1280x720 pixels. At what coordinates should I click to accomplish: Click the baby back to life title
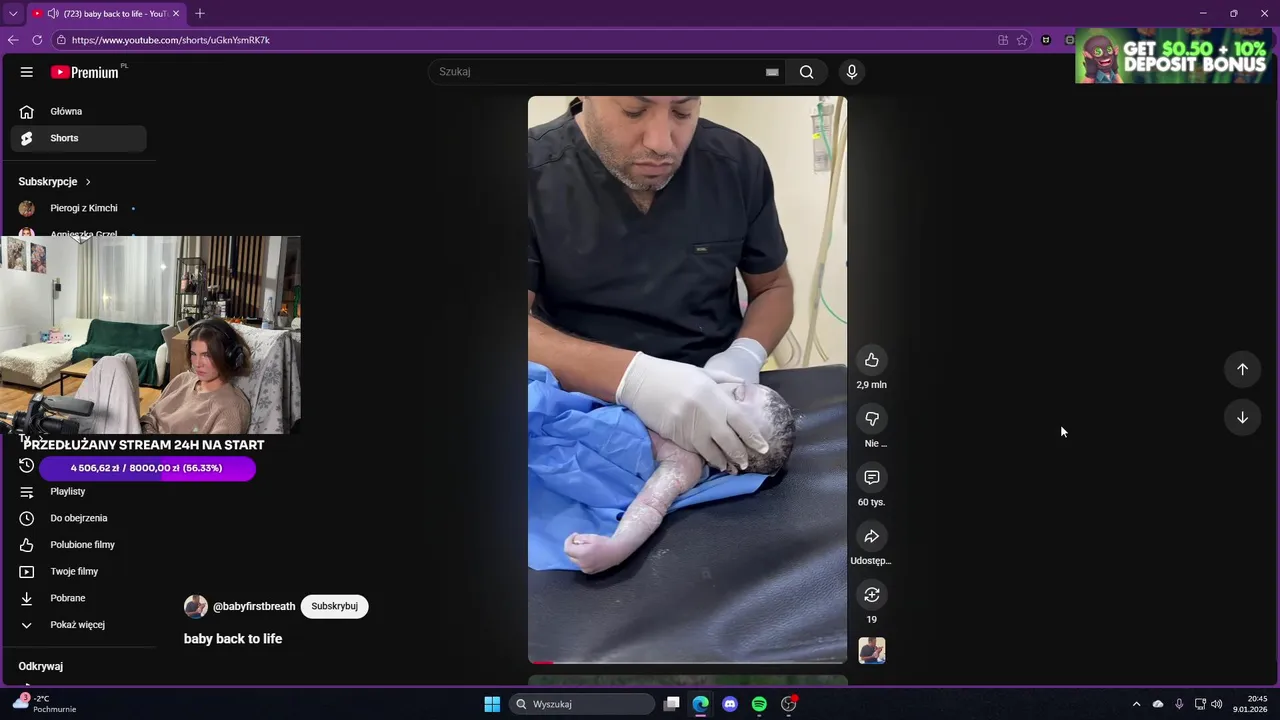pyautogui.click(x=233, y=639)
